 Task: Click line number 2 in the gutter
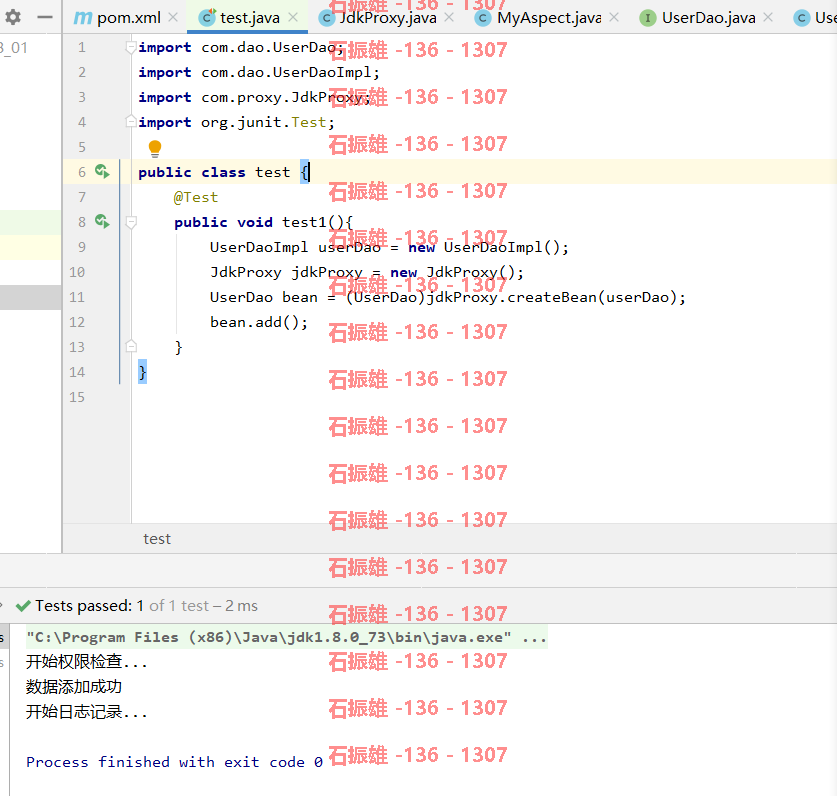click(x=82, y=72)
